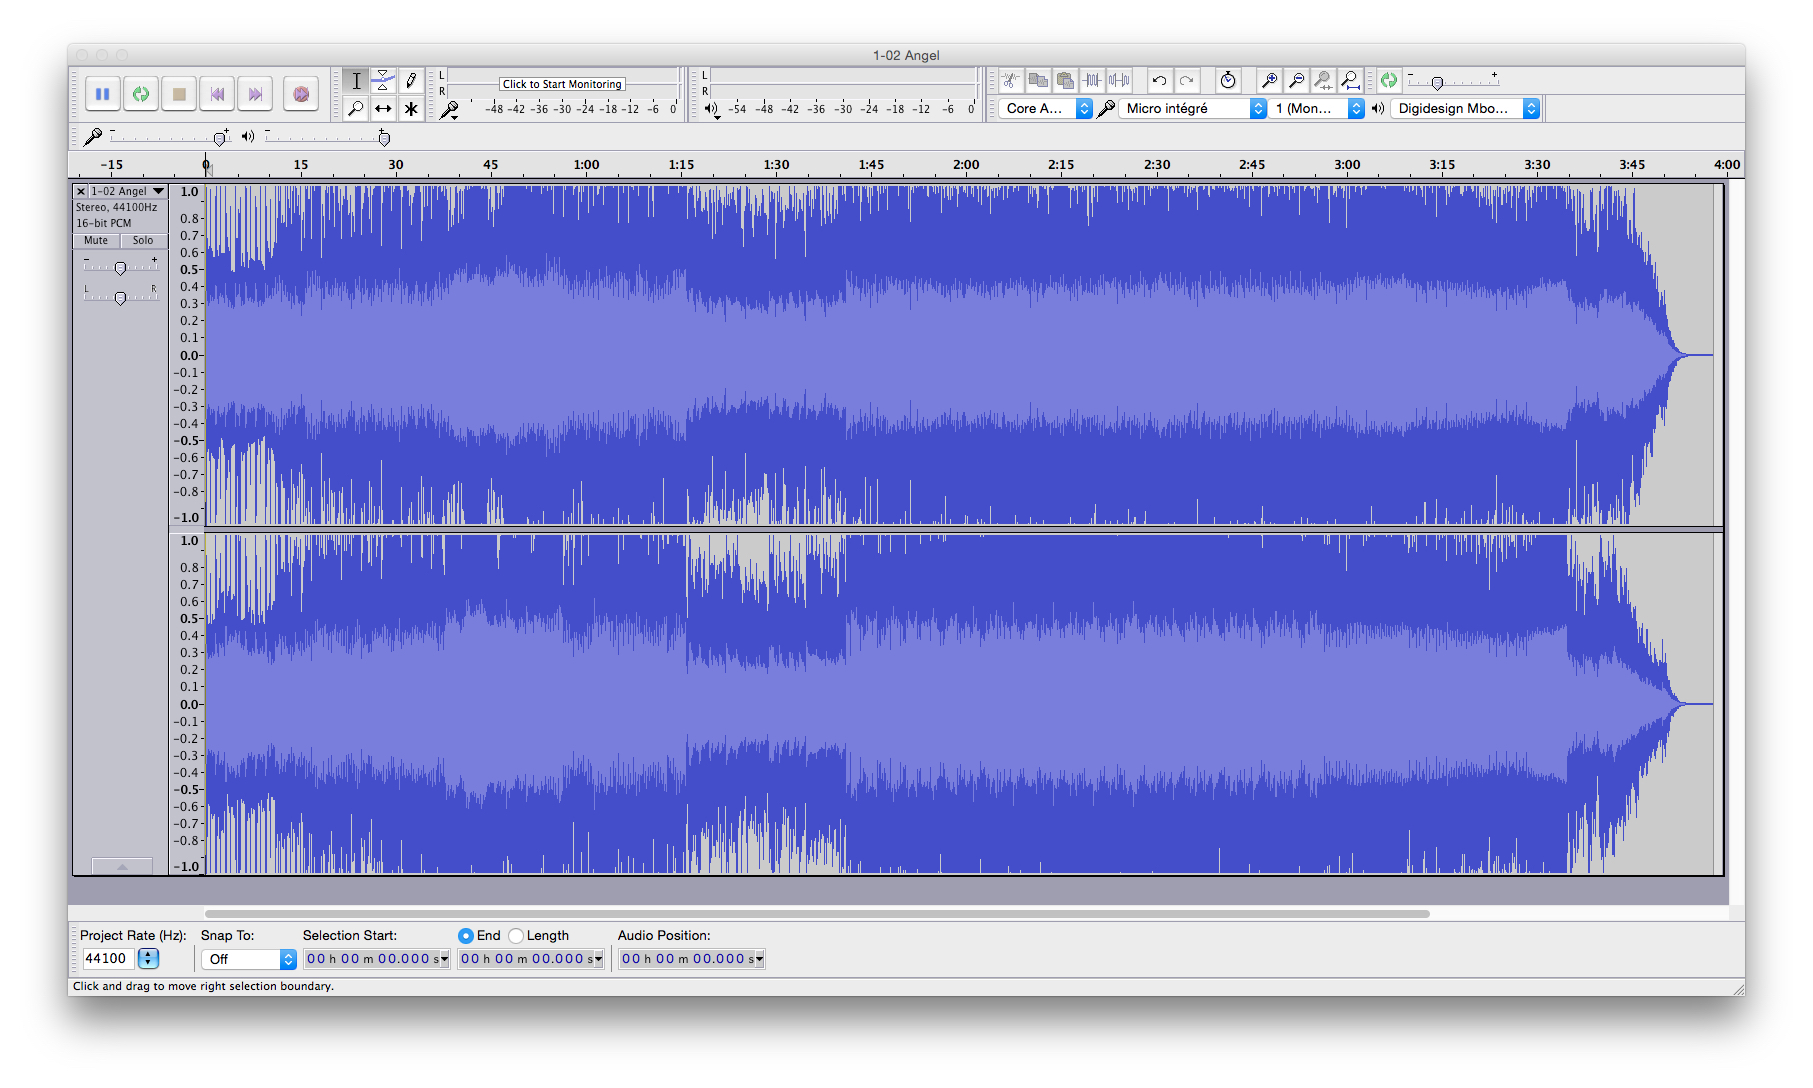The height and width of the screenshot is (1088, 1813).
Task: Trim audio outside selection
Action: [x=1090, y=80]
